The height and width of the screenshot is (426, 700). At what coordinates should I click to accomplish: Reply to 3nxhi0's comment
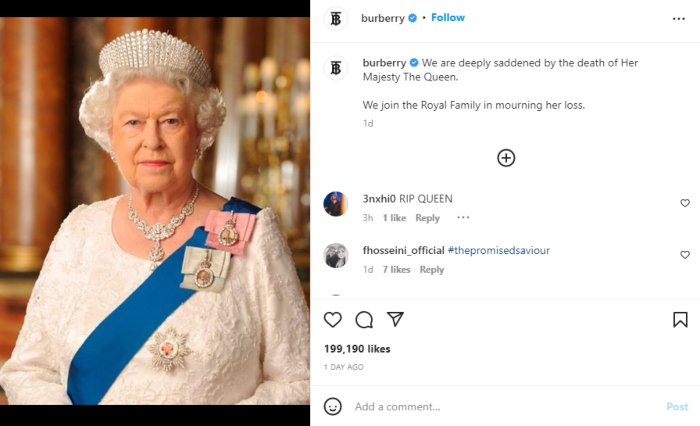pyautogui.click(x=427, y=218)
